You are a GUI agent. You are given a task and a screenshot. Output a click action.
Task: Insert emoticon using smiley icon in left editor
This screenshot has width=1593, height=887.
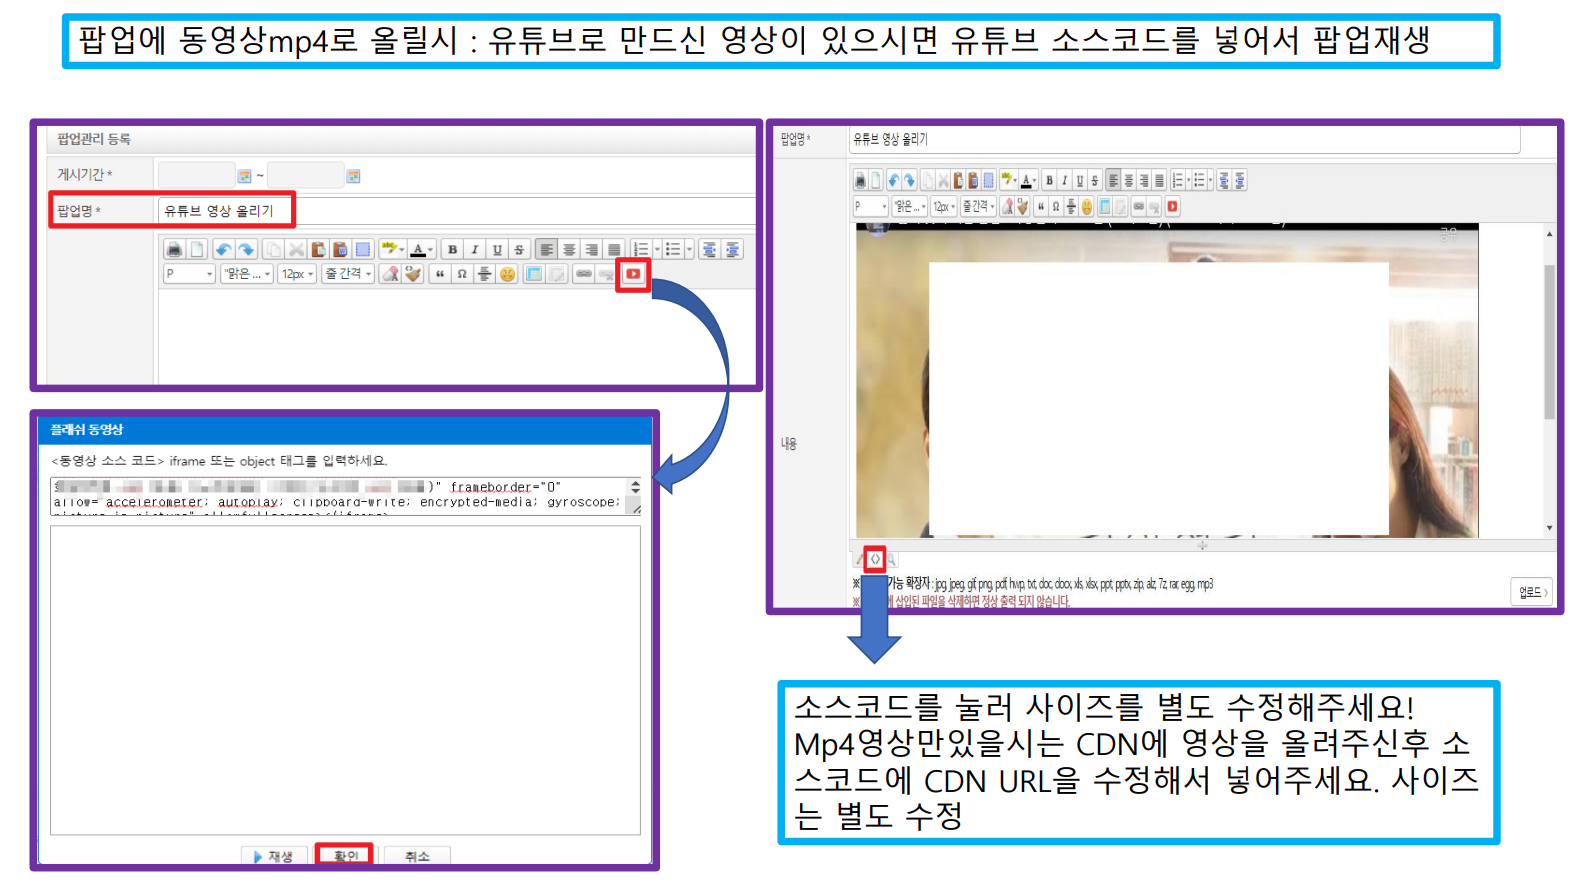tap(508, 274)
